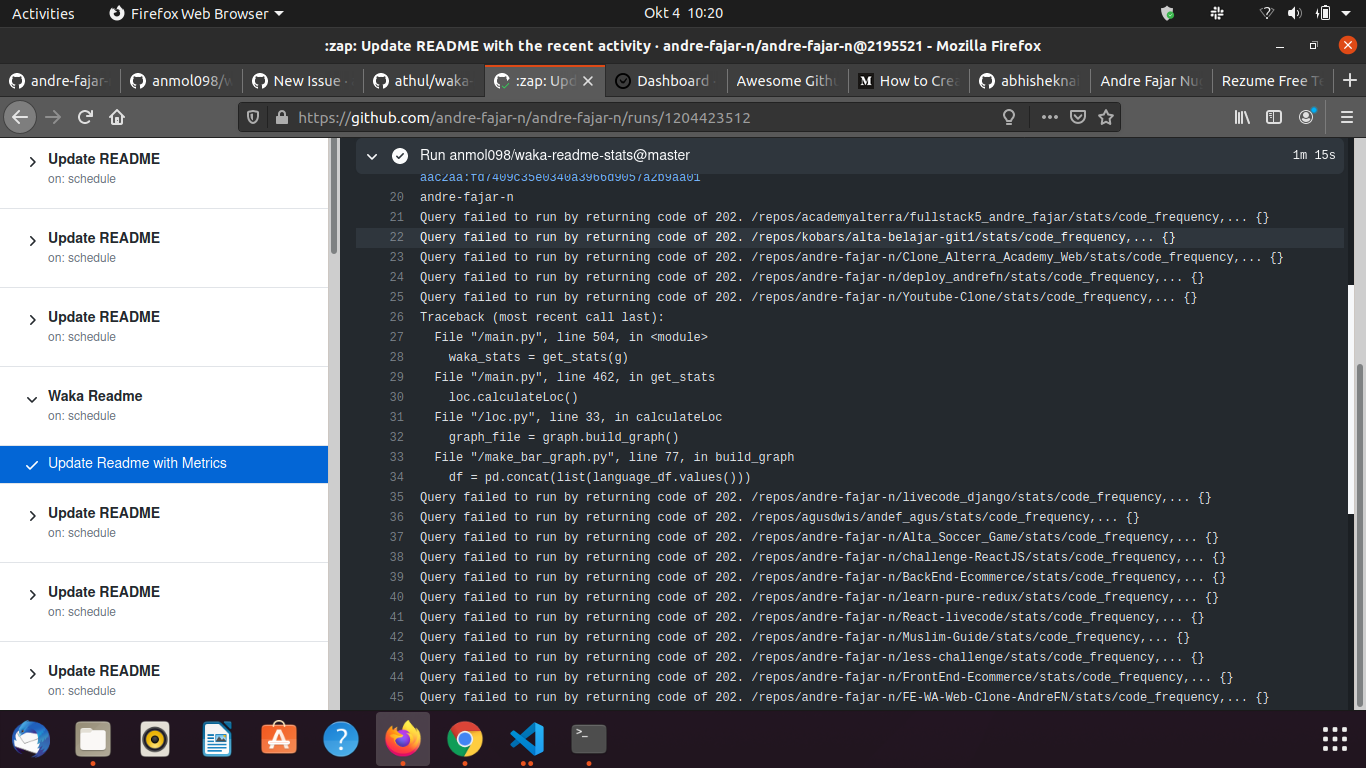
Task: Select Update Readme with Metrics job
Action: click(164, 464)
